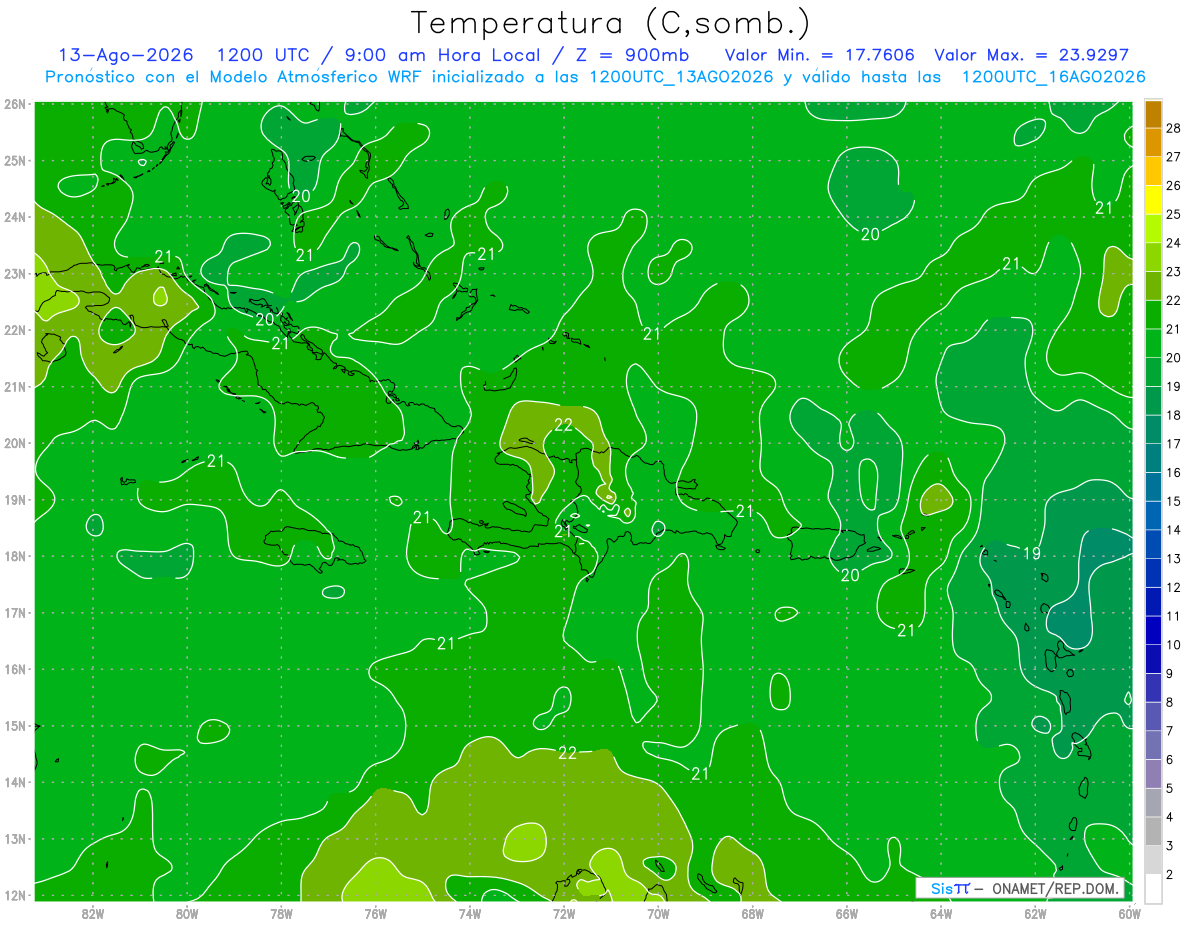This screenshot has height=927, width=1200.
Task: Click the olive-green swatch between 22 and 23
Action: click(x=1153, y=286)
